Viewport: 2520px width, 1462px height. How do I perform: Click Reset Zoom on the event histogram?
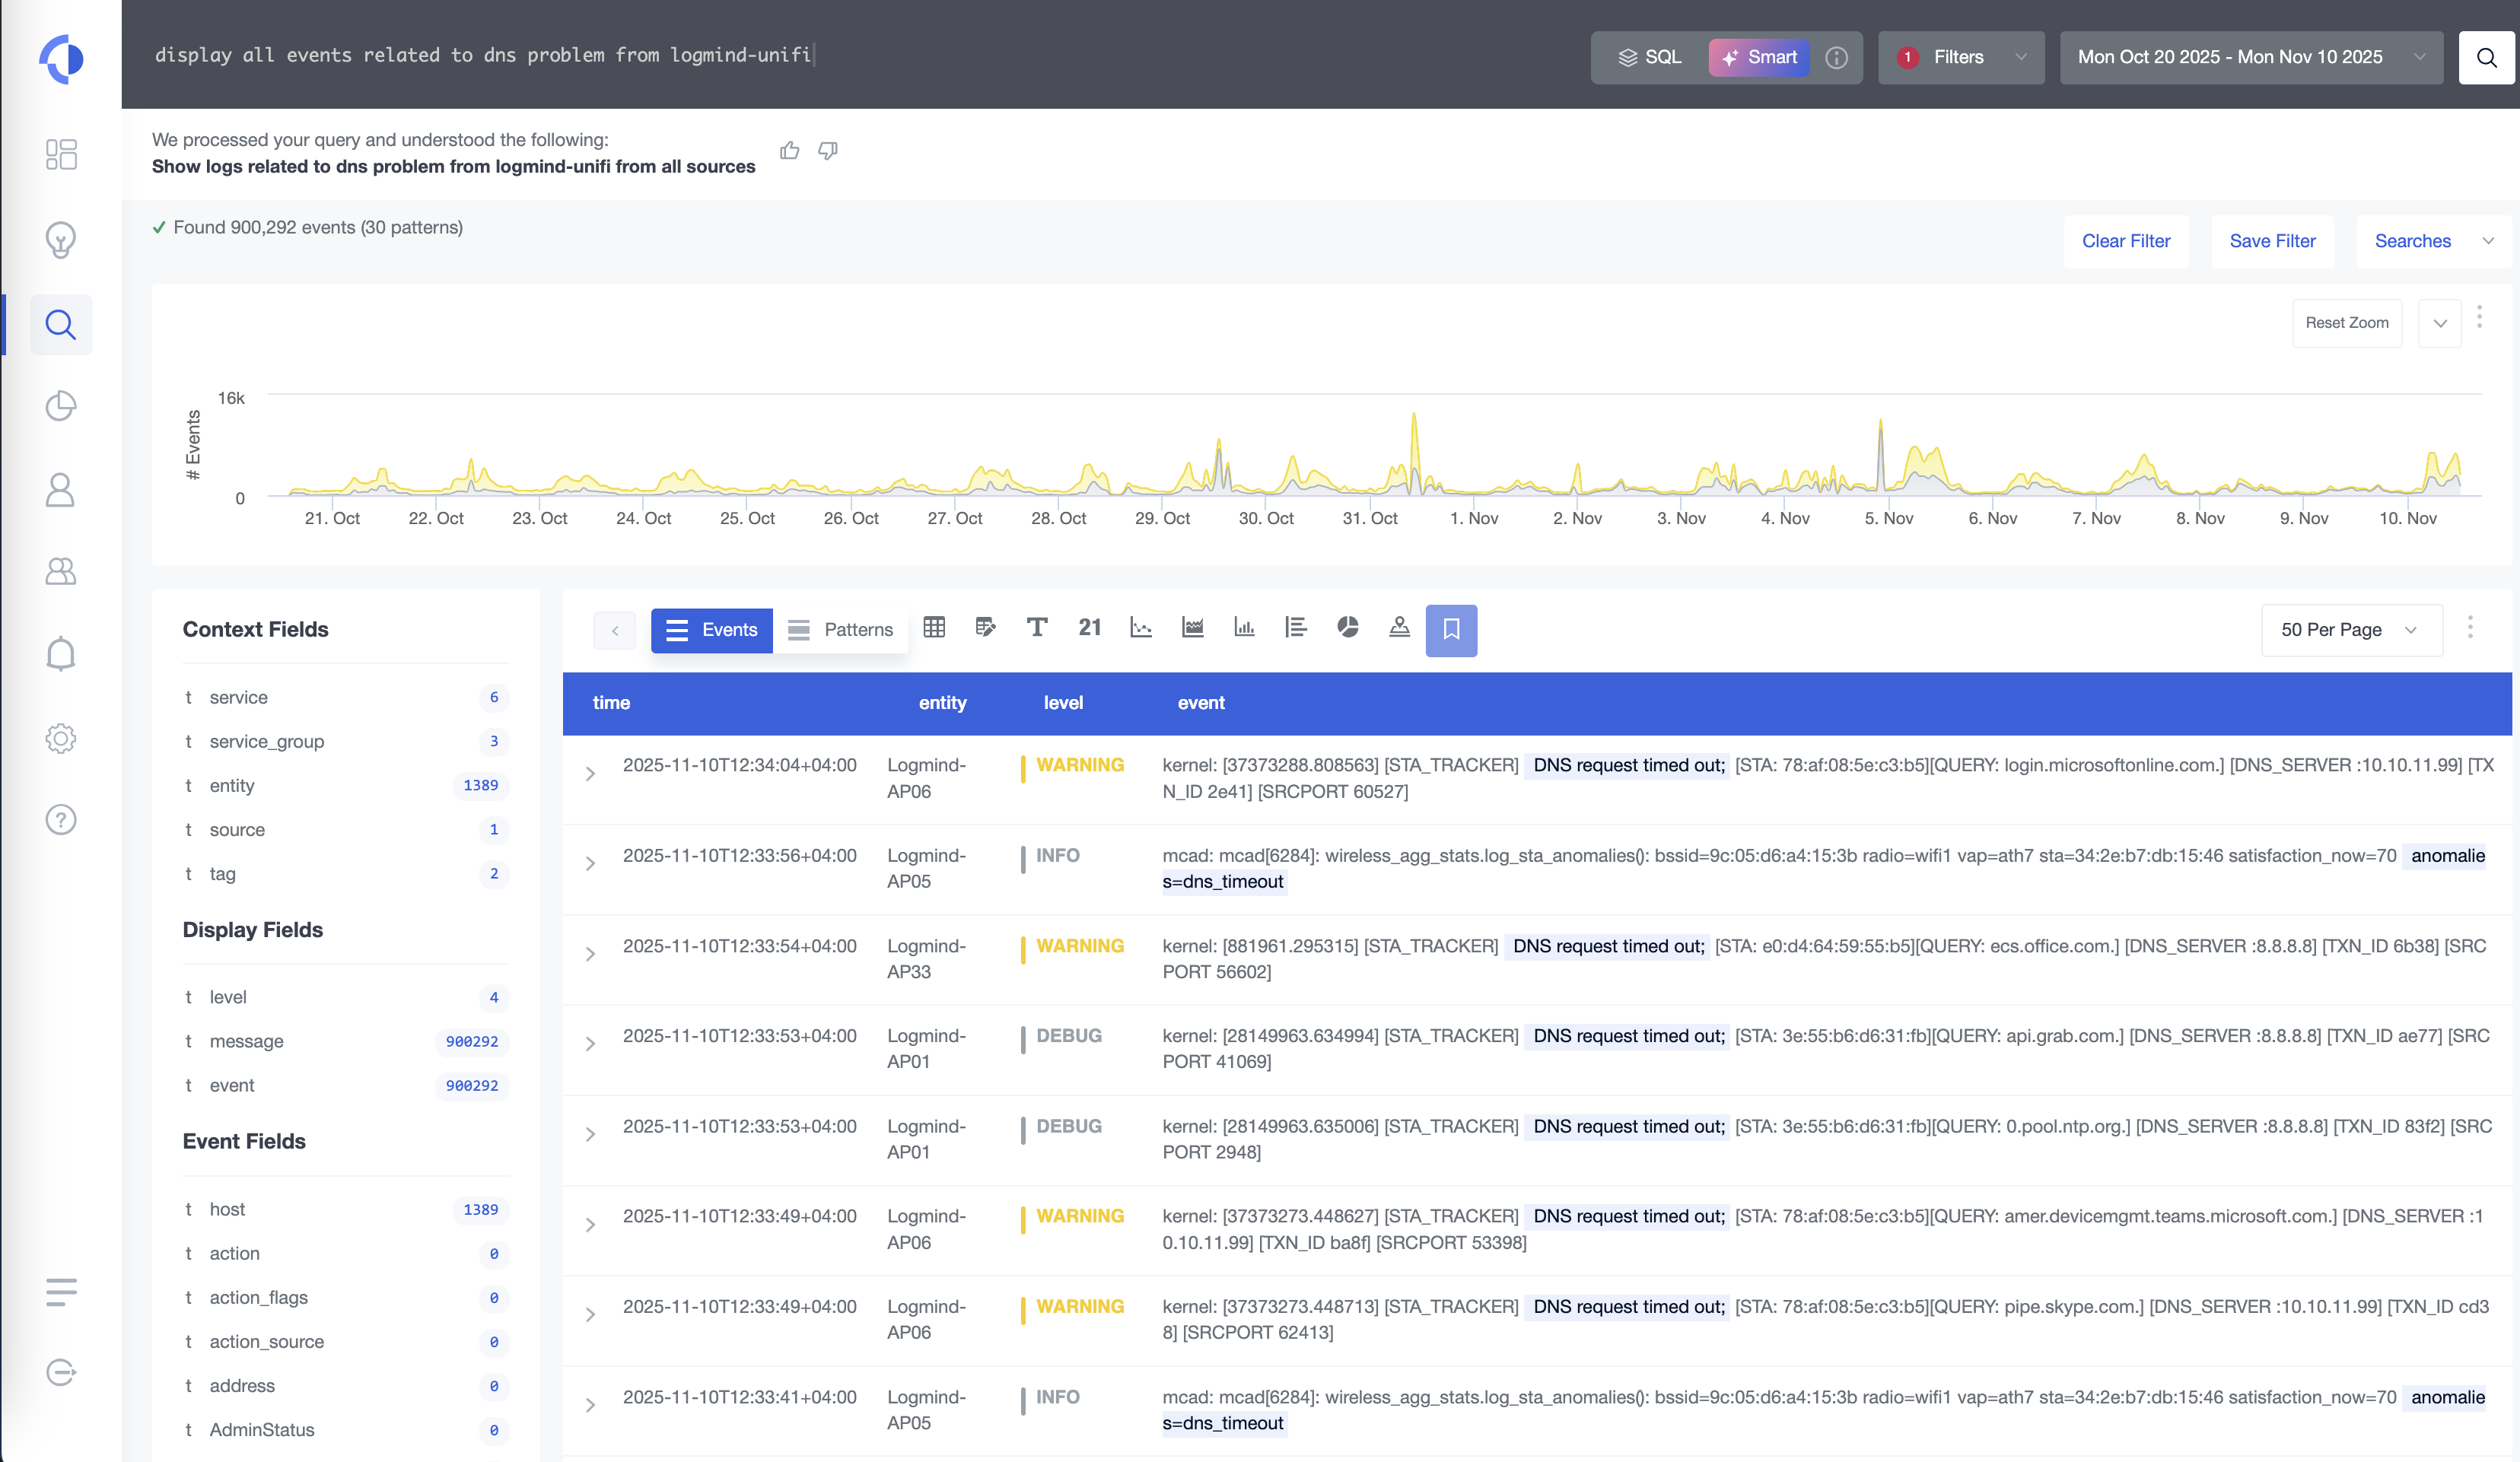pyautogui.click(x=2346, y=322)
